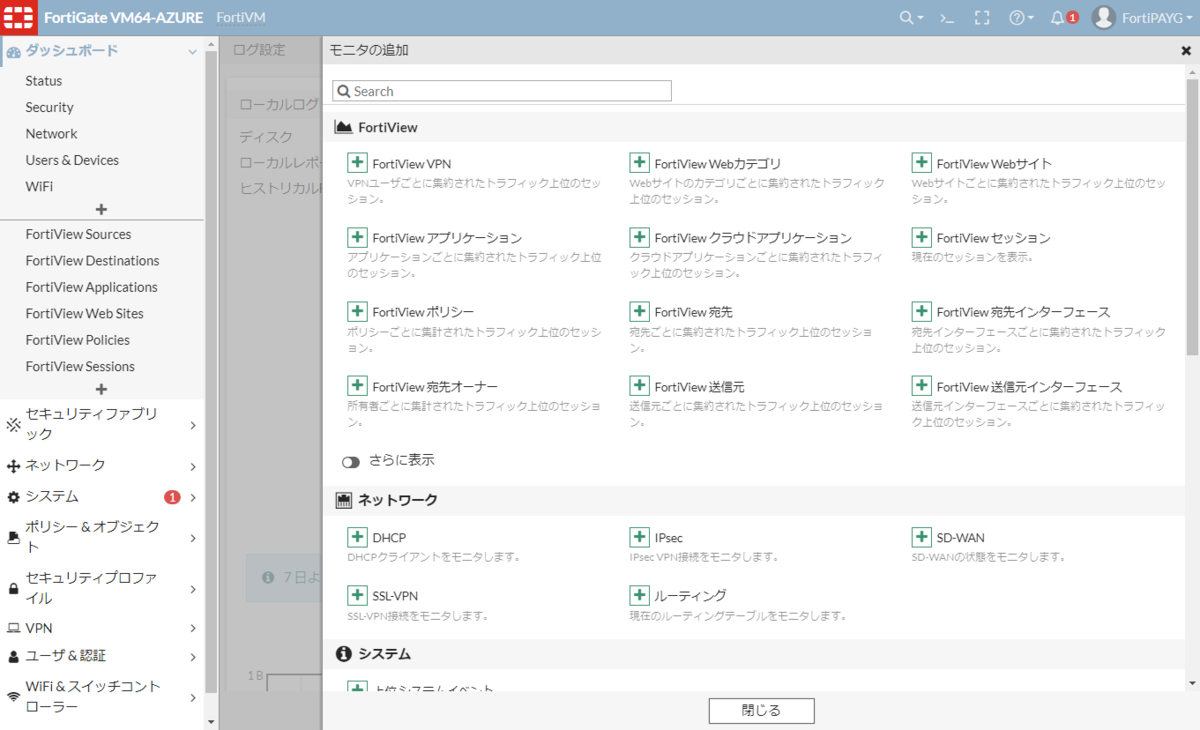Add FortiView 送信元インターフェース plus icon
The image size is (1200, 730).
pyautogui.click(x=921, y=386)
